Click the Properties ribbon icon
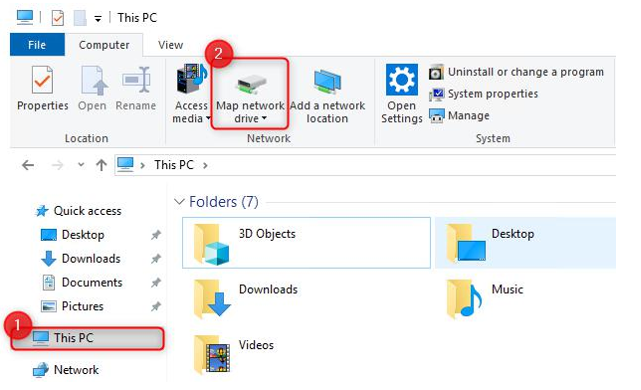 [42, 80]
